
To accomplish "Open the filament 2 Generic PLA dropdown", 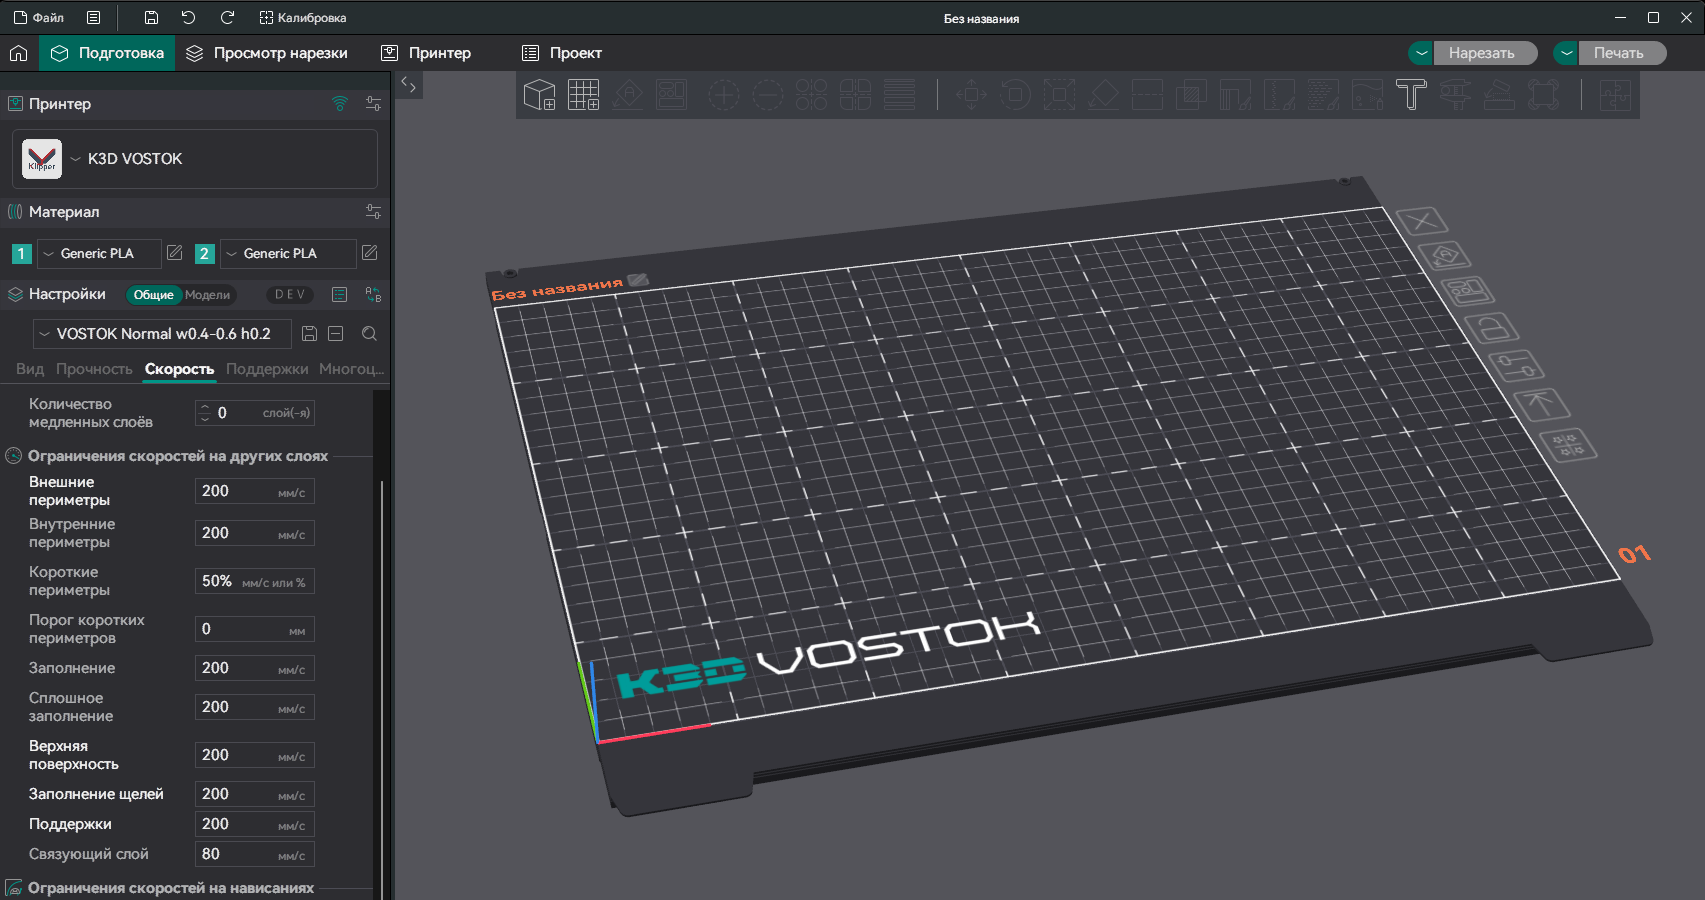I will (x=288, y=254).
